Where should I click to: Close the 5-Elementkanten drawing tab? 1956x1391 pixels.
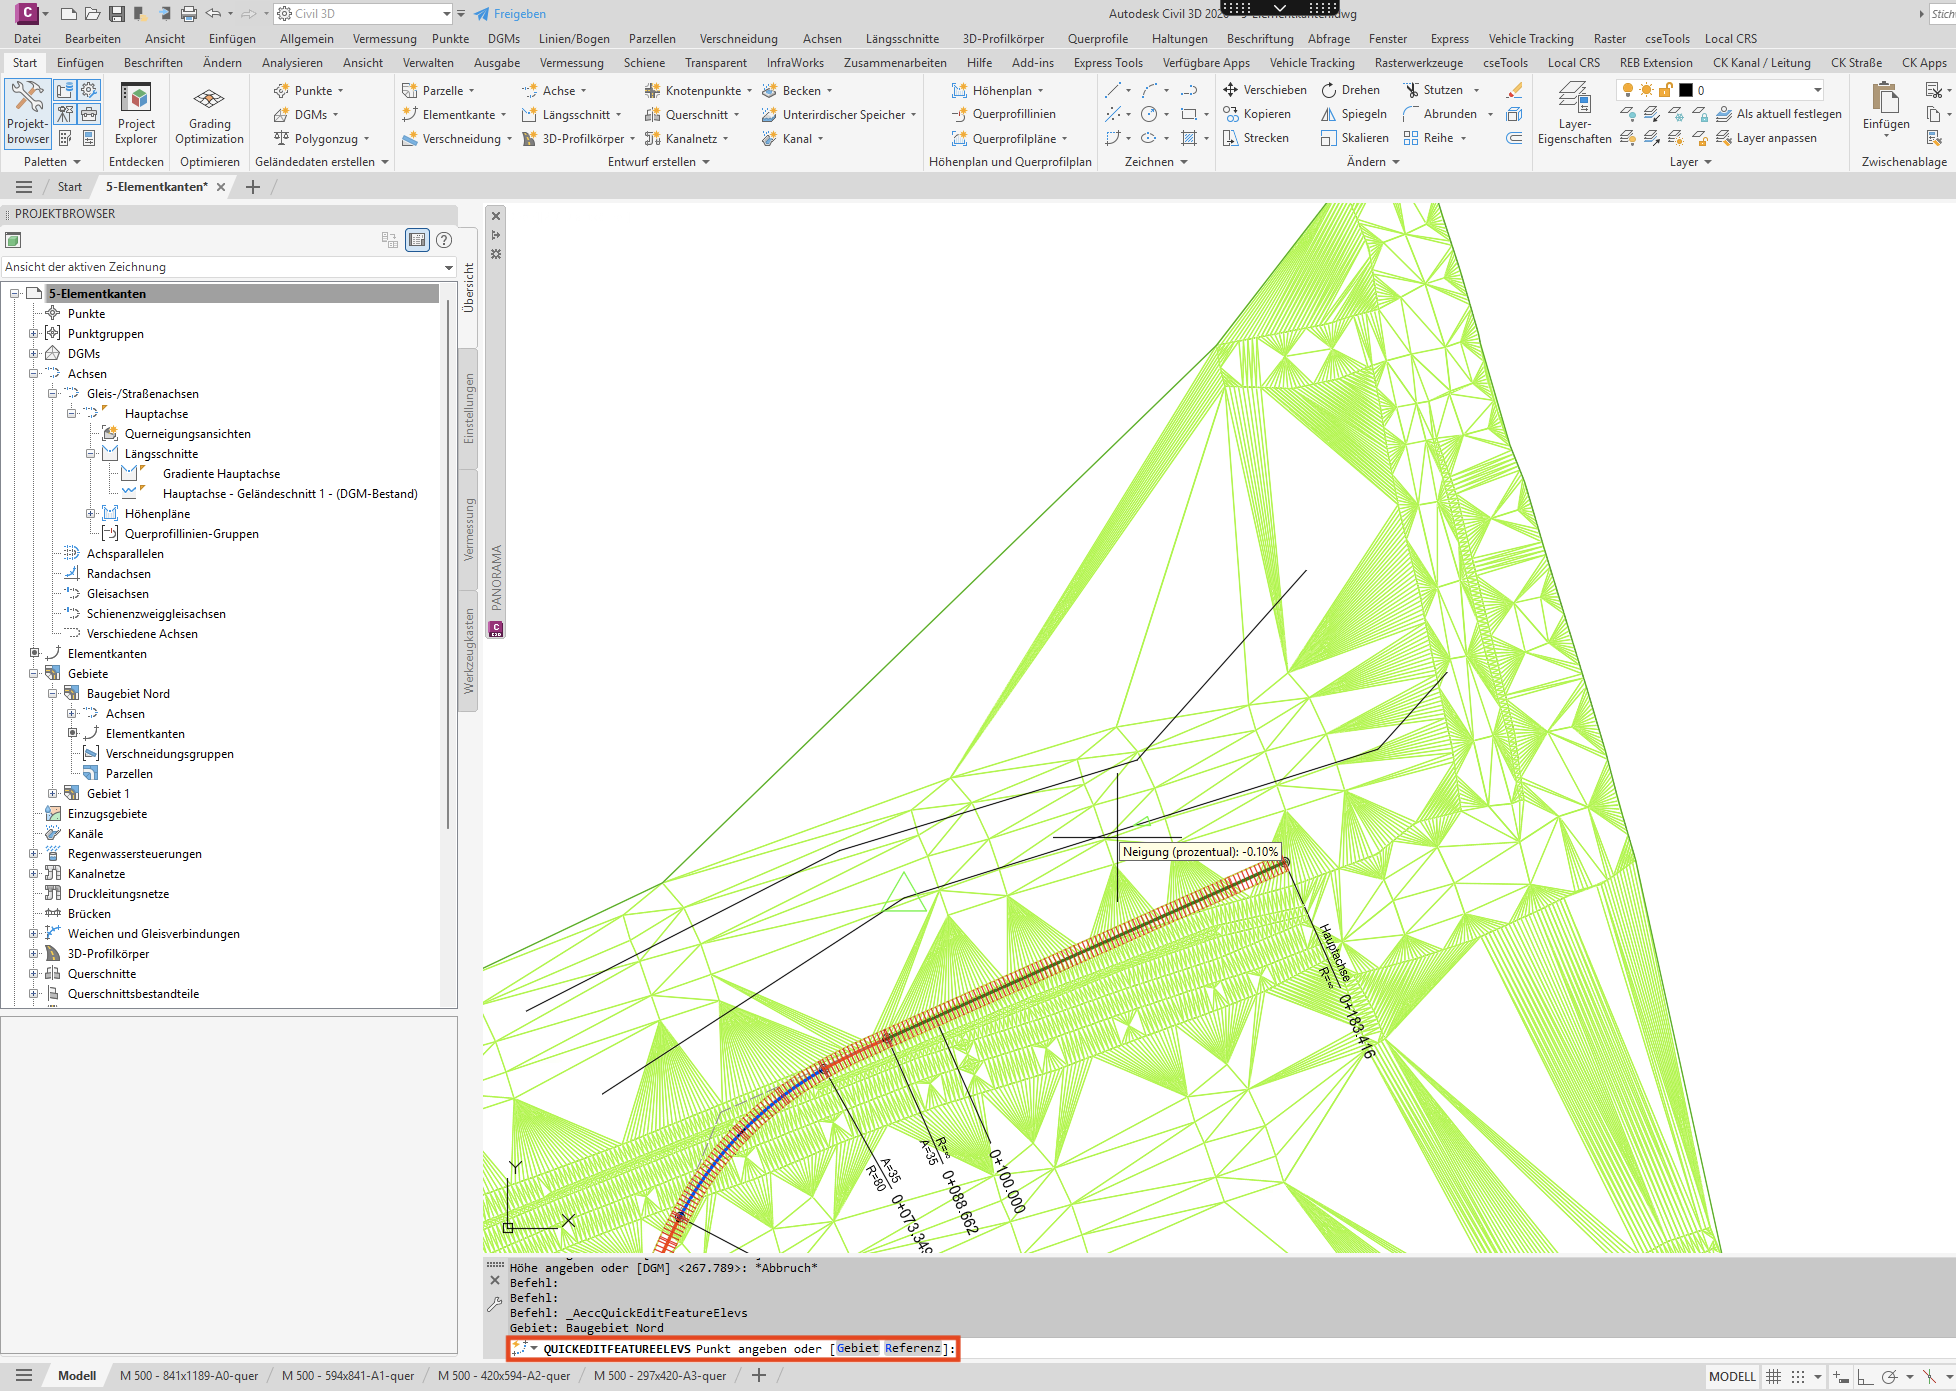coord(221,187)
